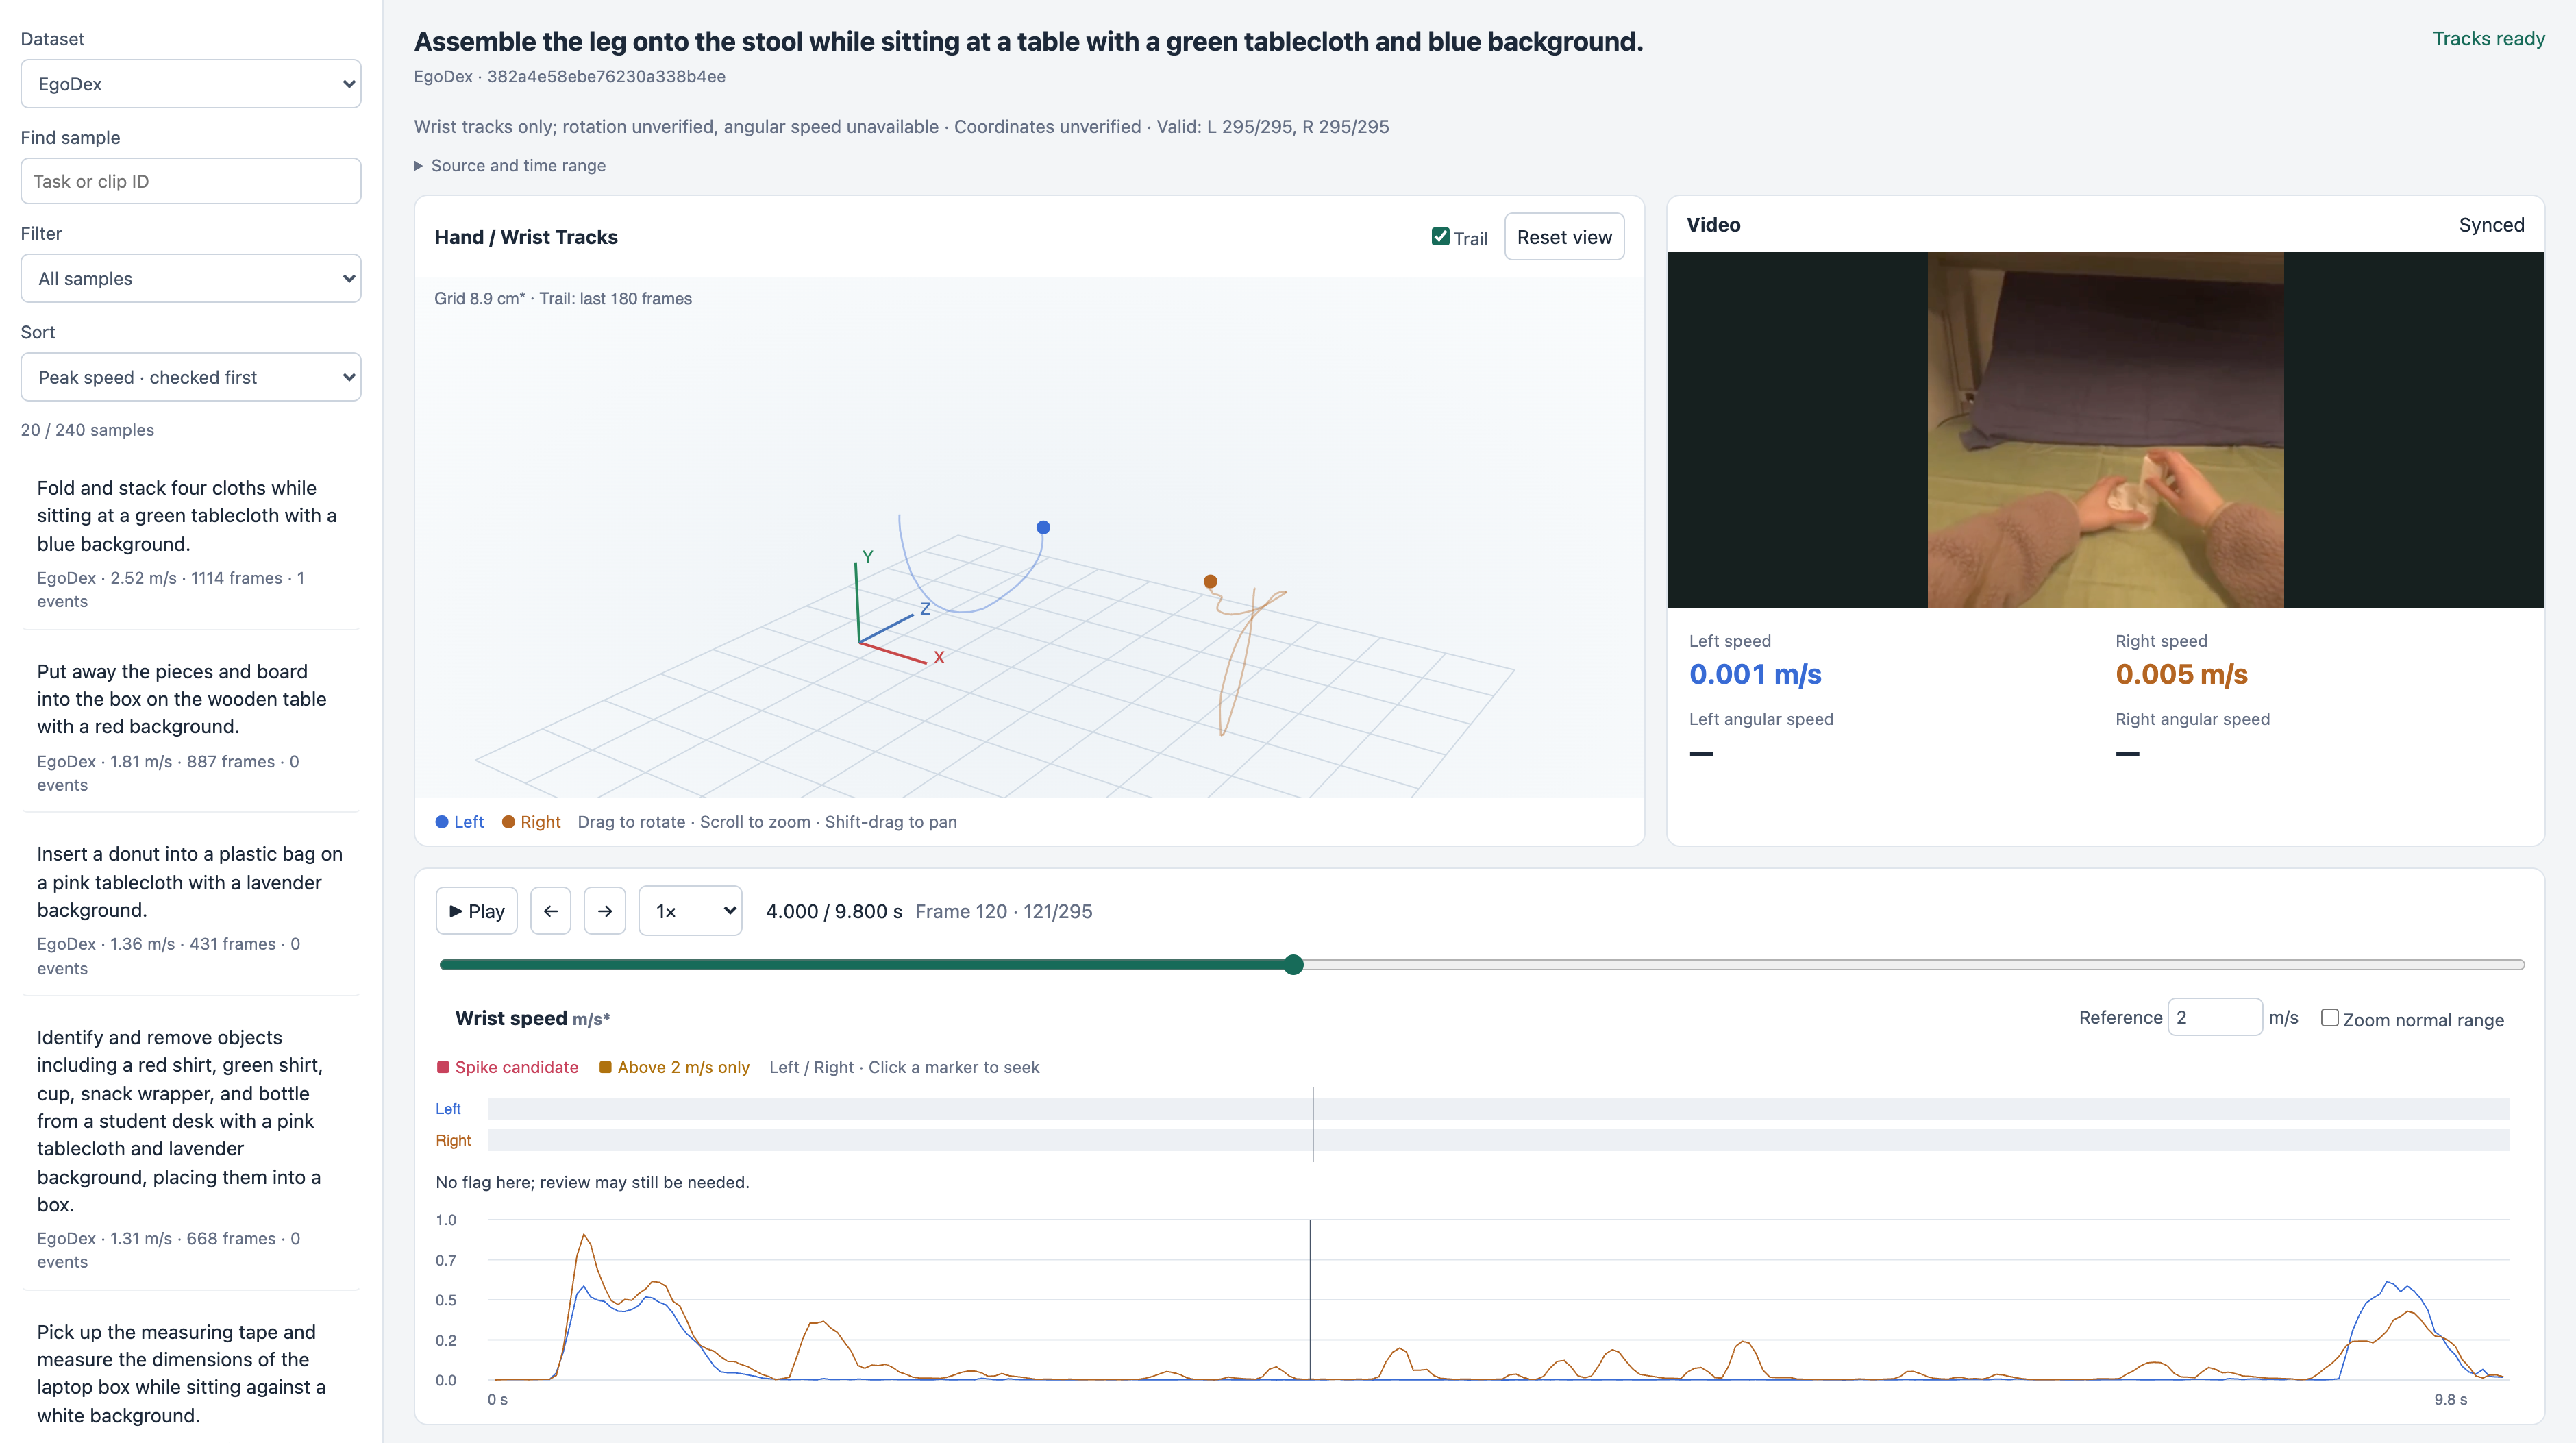Click the first speed peak in chart

(x=585, y=1236)
